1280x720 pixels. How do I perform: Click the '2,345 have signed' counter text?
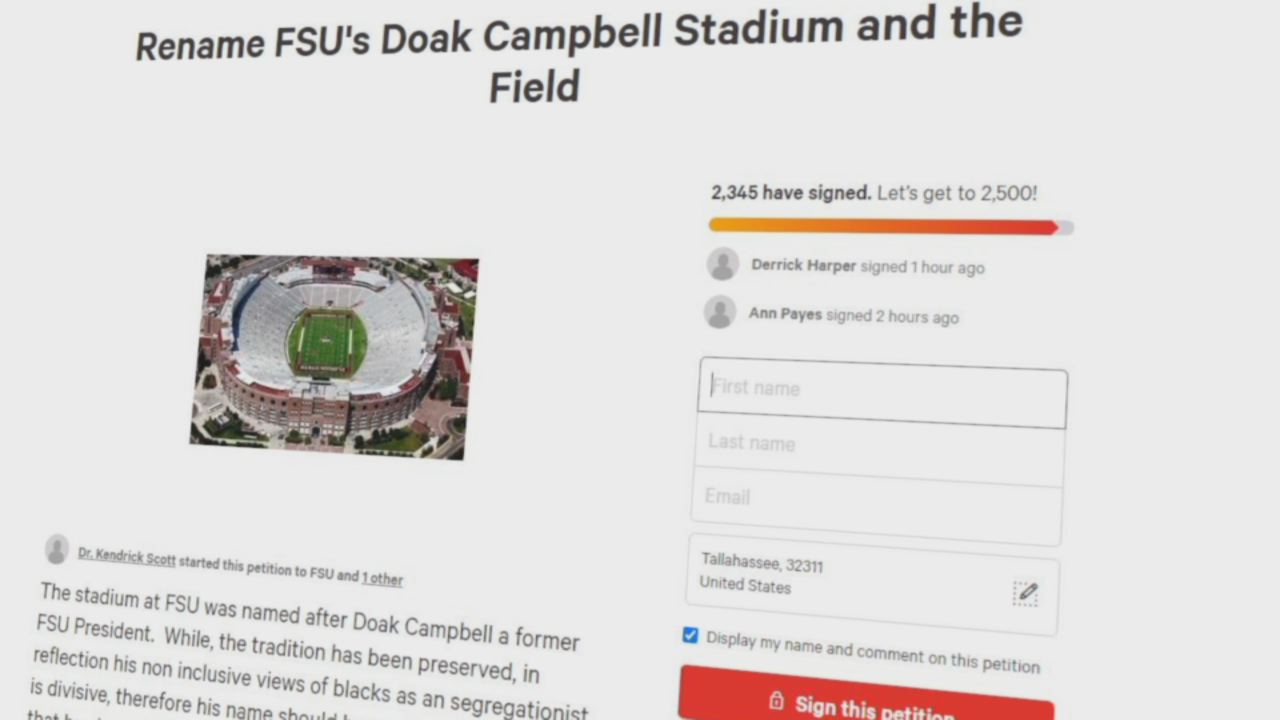point(791,193)
